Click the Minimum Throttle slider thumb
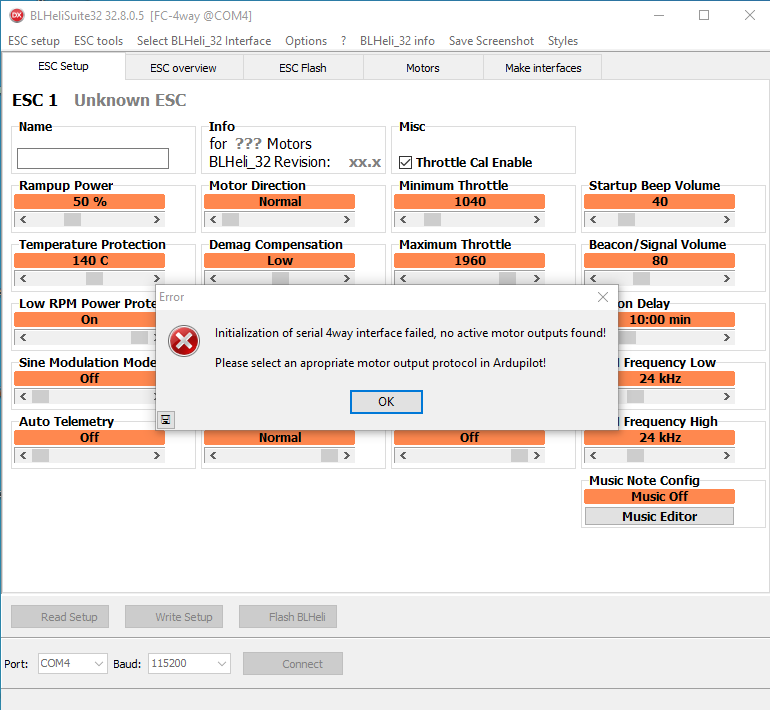 tap(432, 219)
